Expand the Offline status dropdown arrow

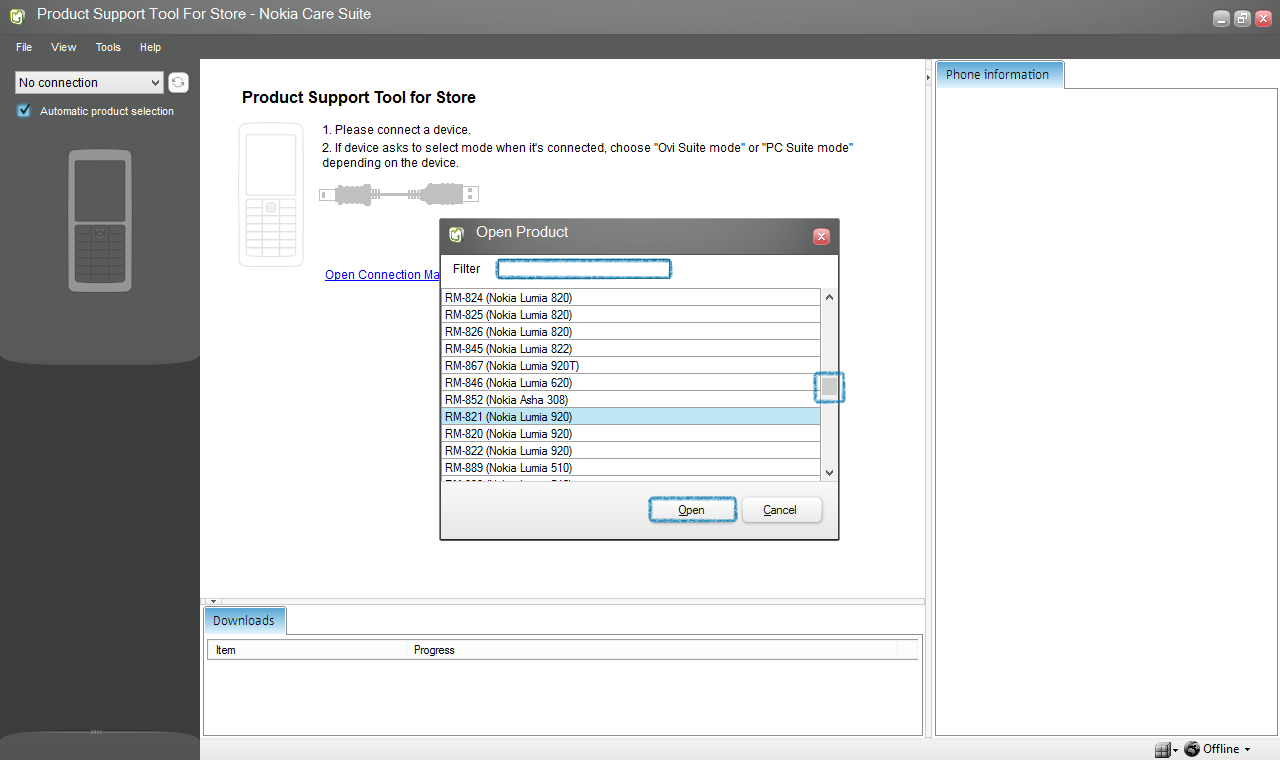1247,750
